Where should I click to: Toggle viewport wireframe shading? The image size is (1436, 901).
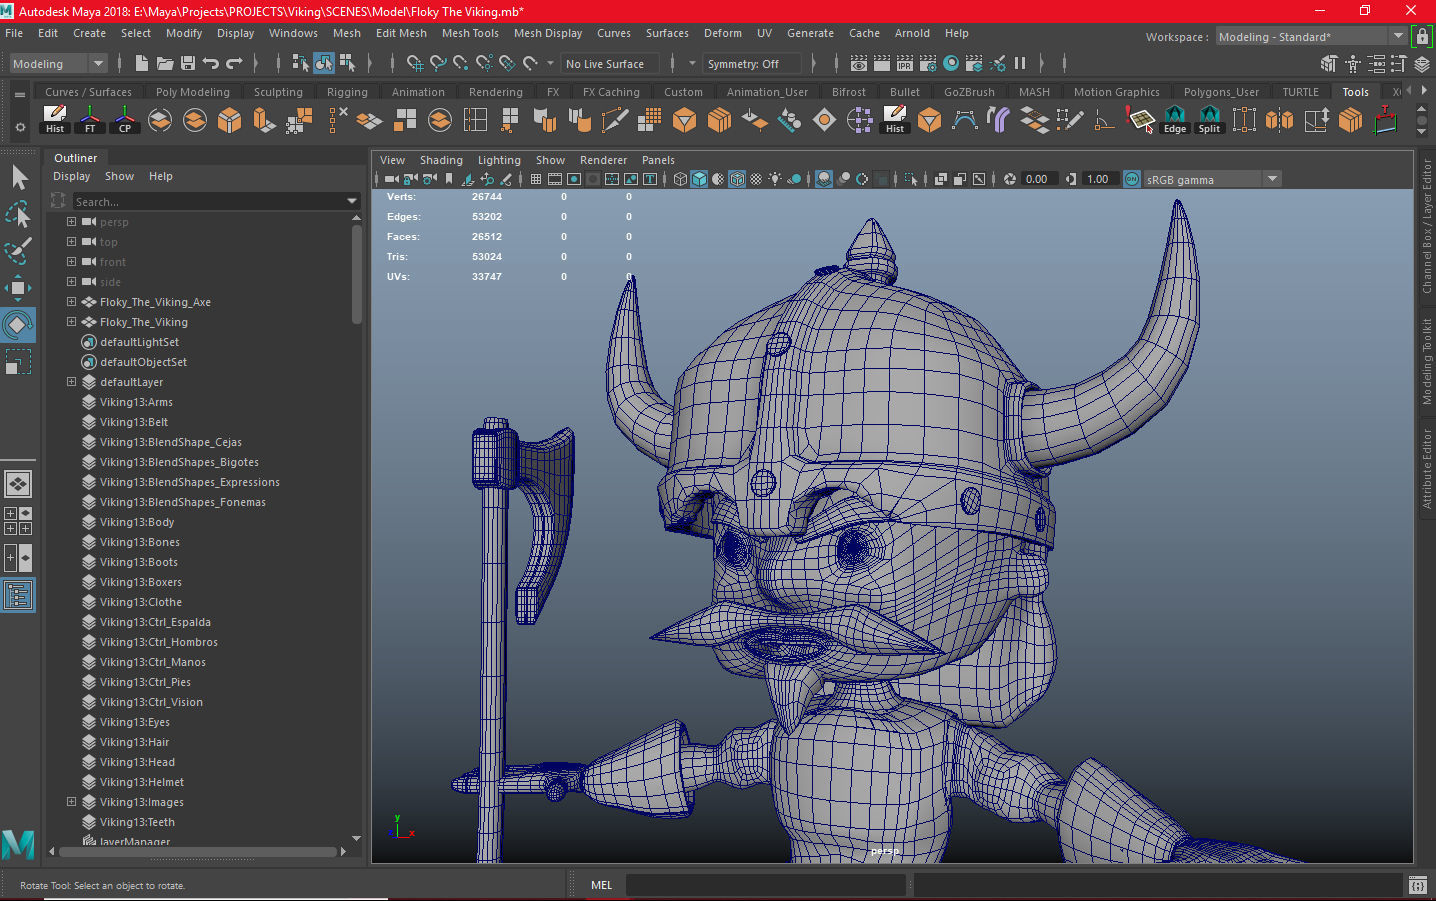point(680,179)
